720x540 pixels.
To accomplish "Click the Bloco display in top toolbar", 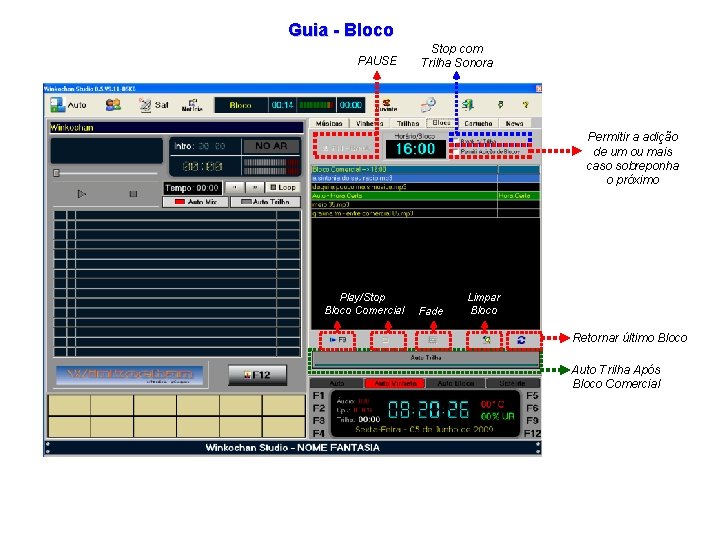I will [x=241, y=105].
